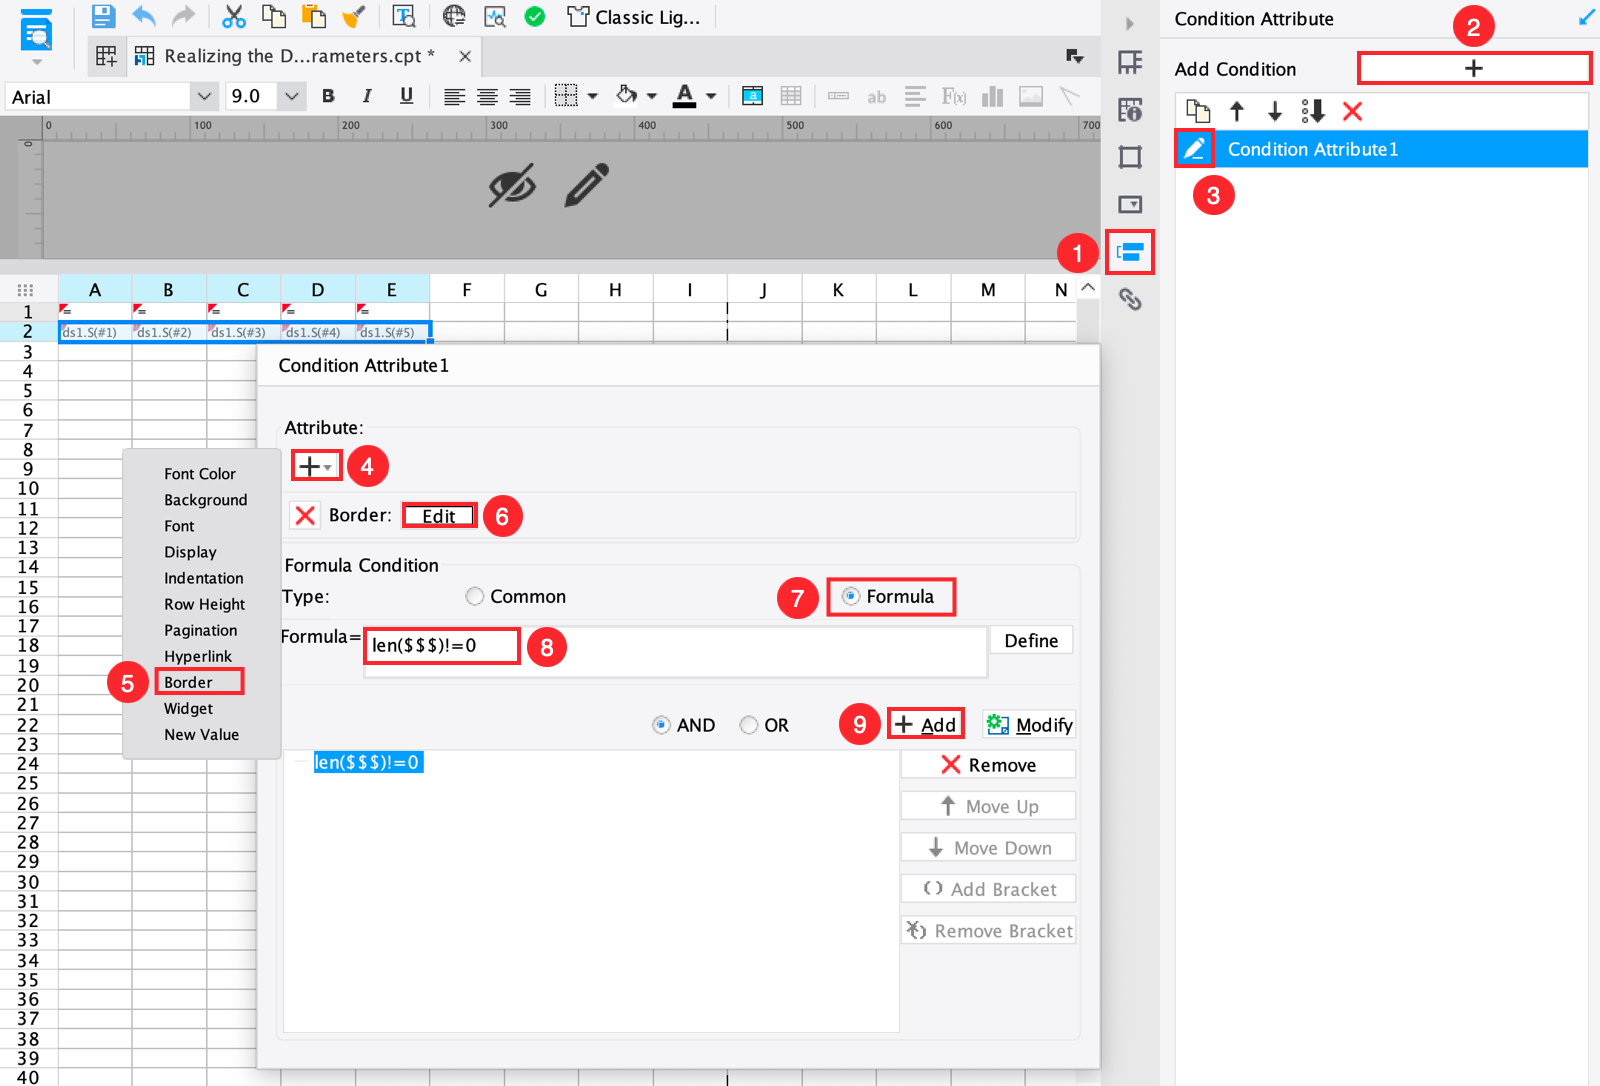This screenshot has height=1086, width=1600.
Task: Delete condition with red X in right panel
Action: (x=1352, y=111)
